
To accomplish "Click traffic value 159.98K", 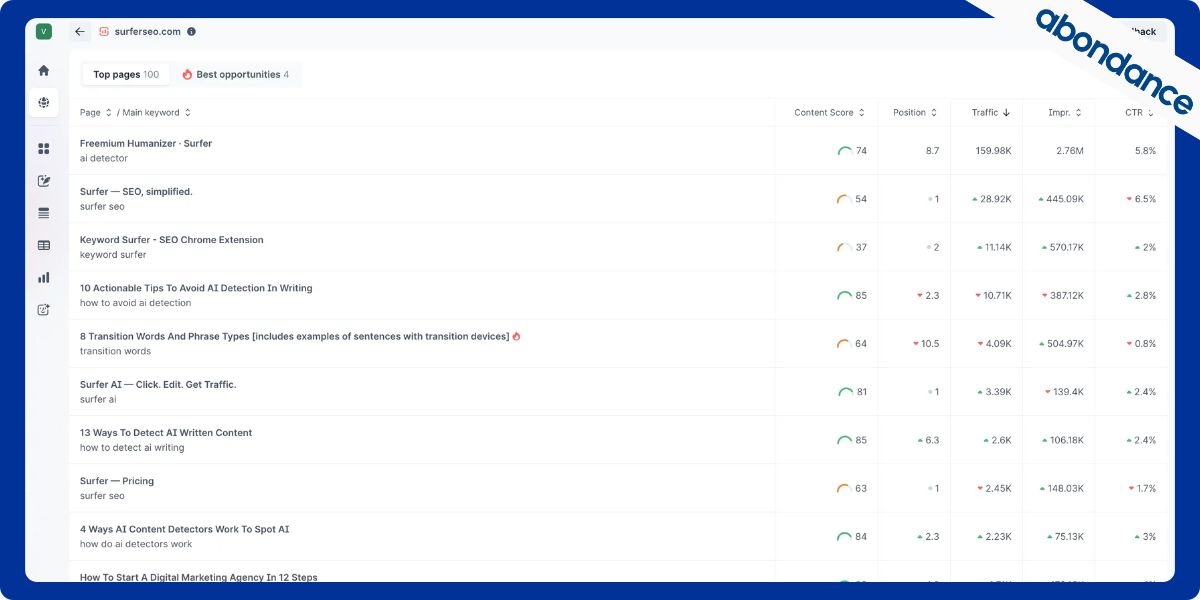I will [993, 151].
